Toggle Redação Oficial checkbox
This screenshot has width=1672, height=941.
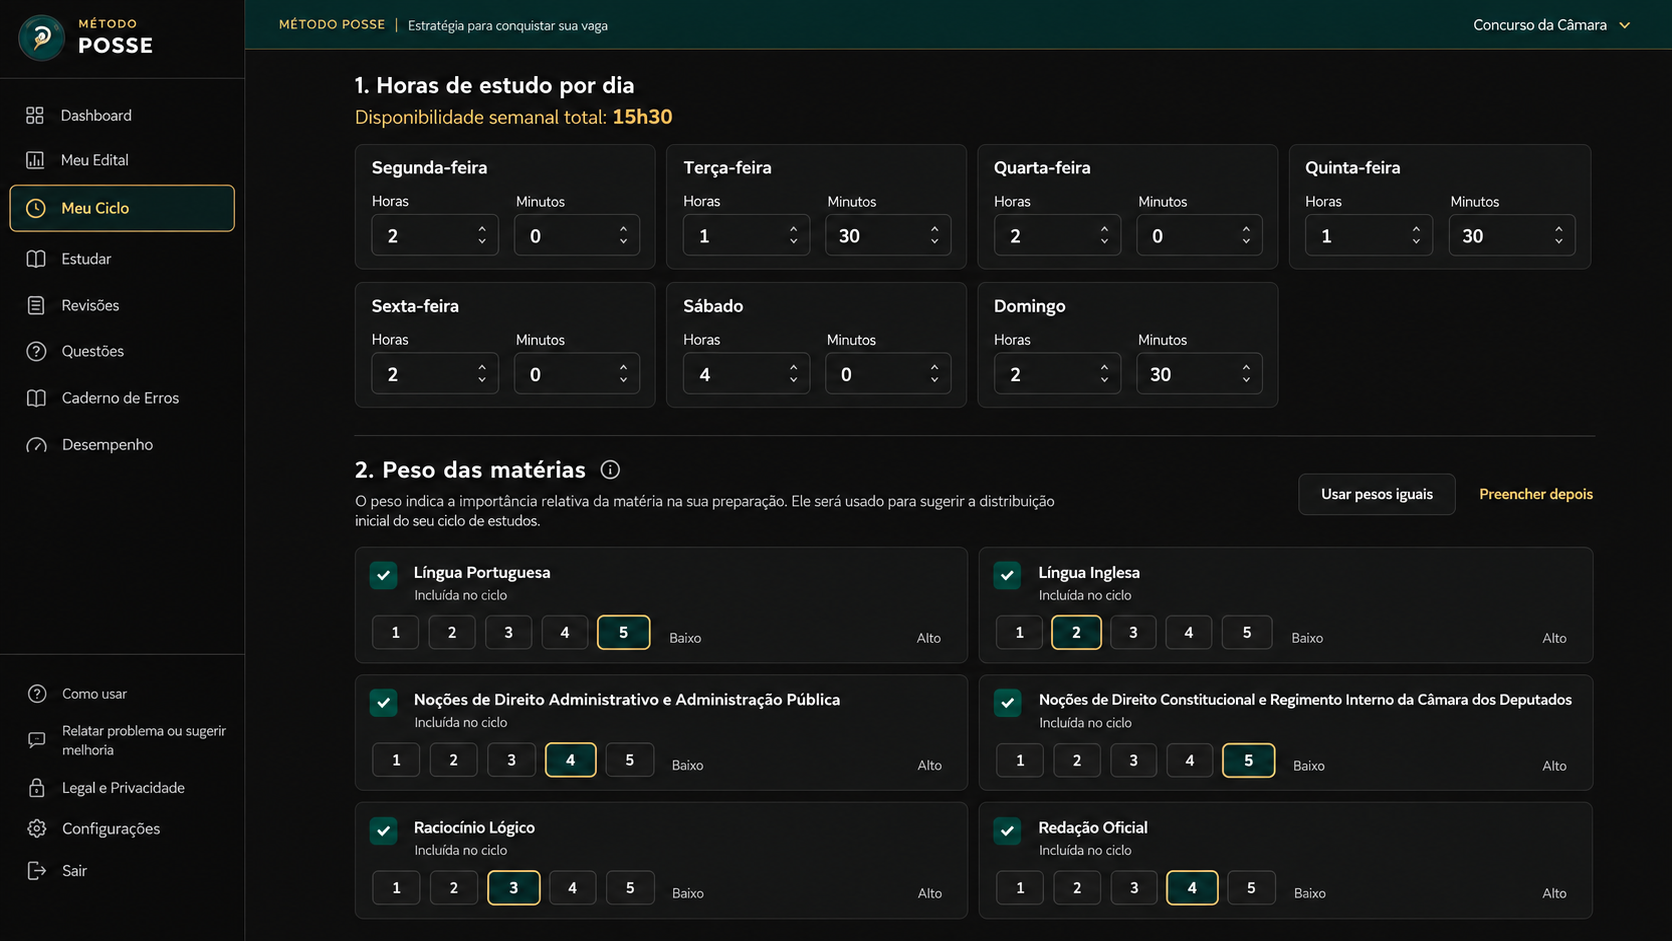[x=1007, y=830]
